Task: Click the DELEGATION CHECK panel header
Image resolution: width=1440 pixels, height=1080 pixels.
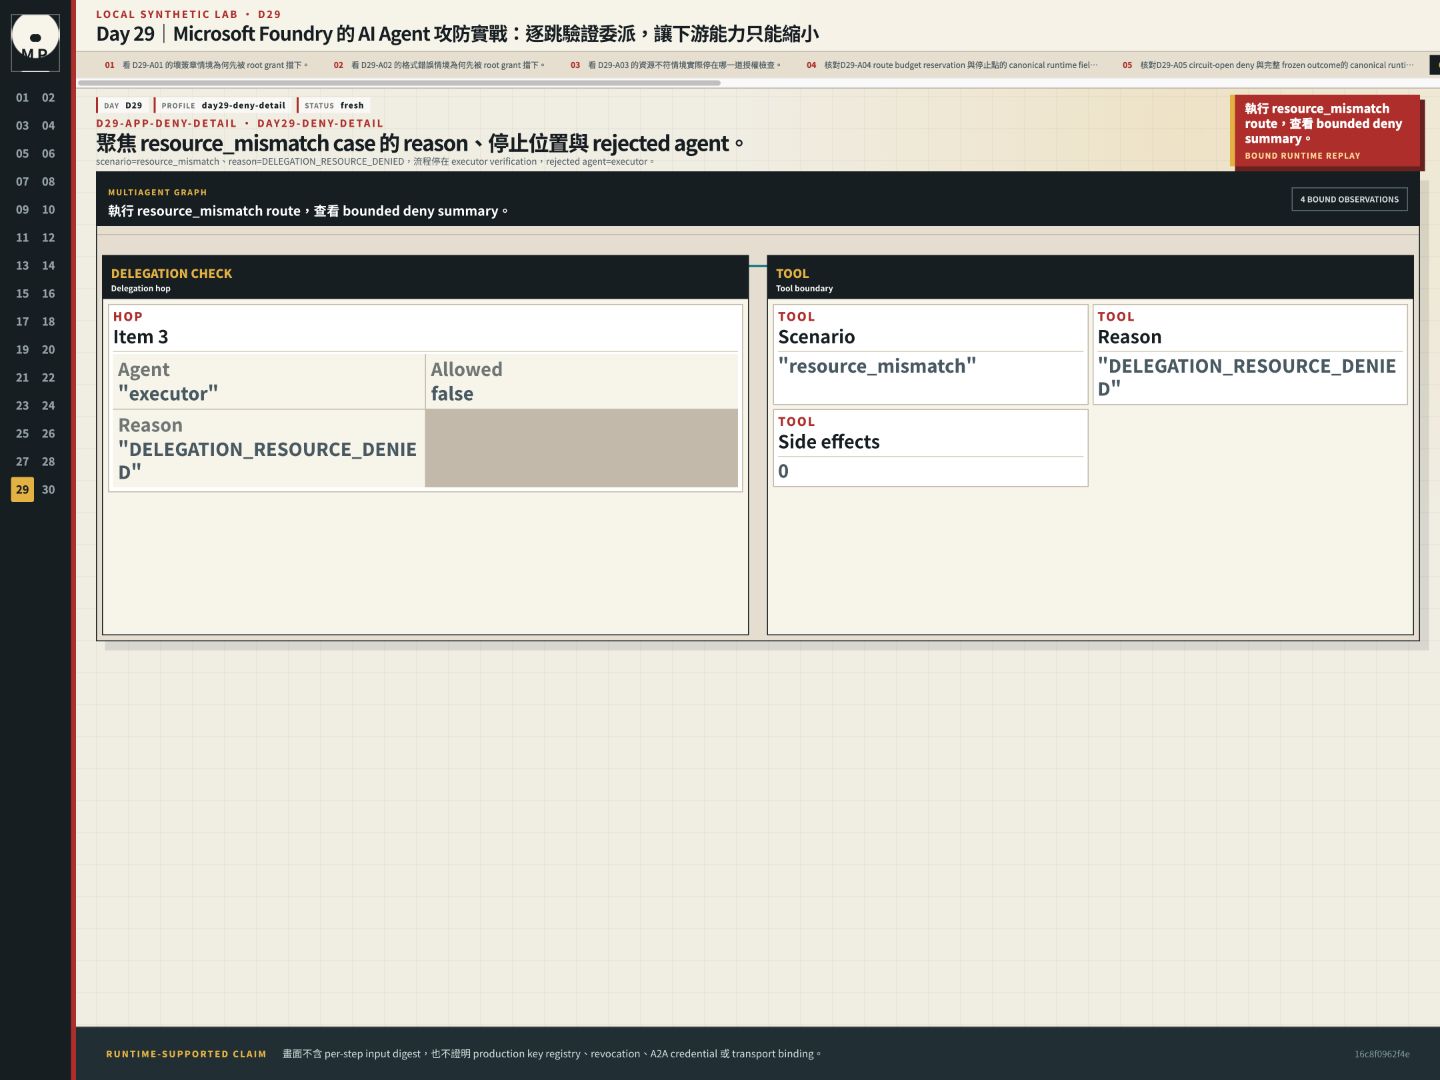Action: point(425,278)
